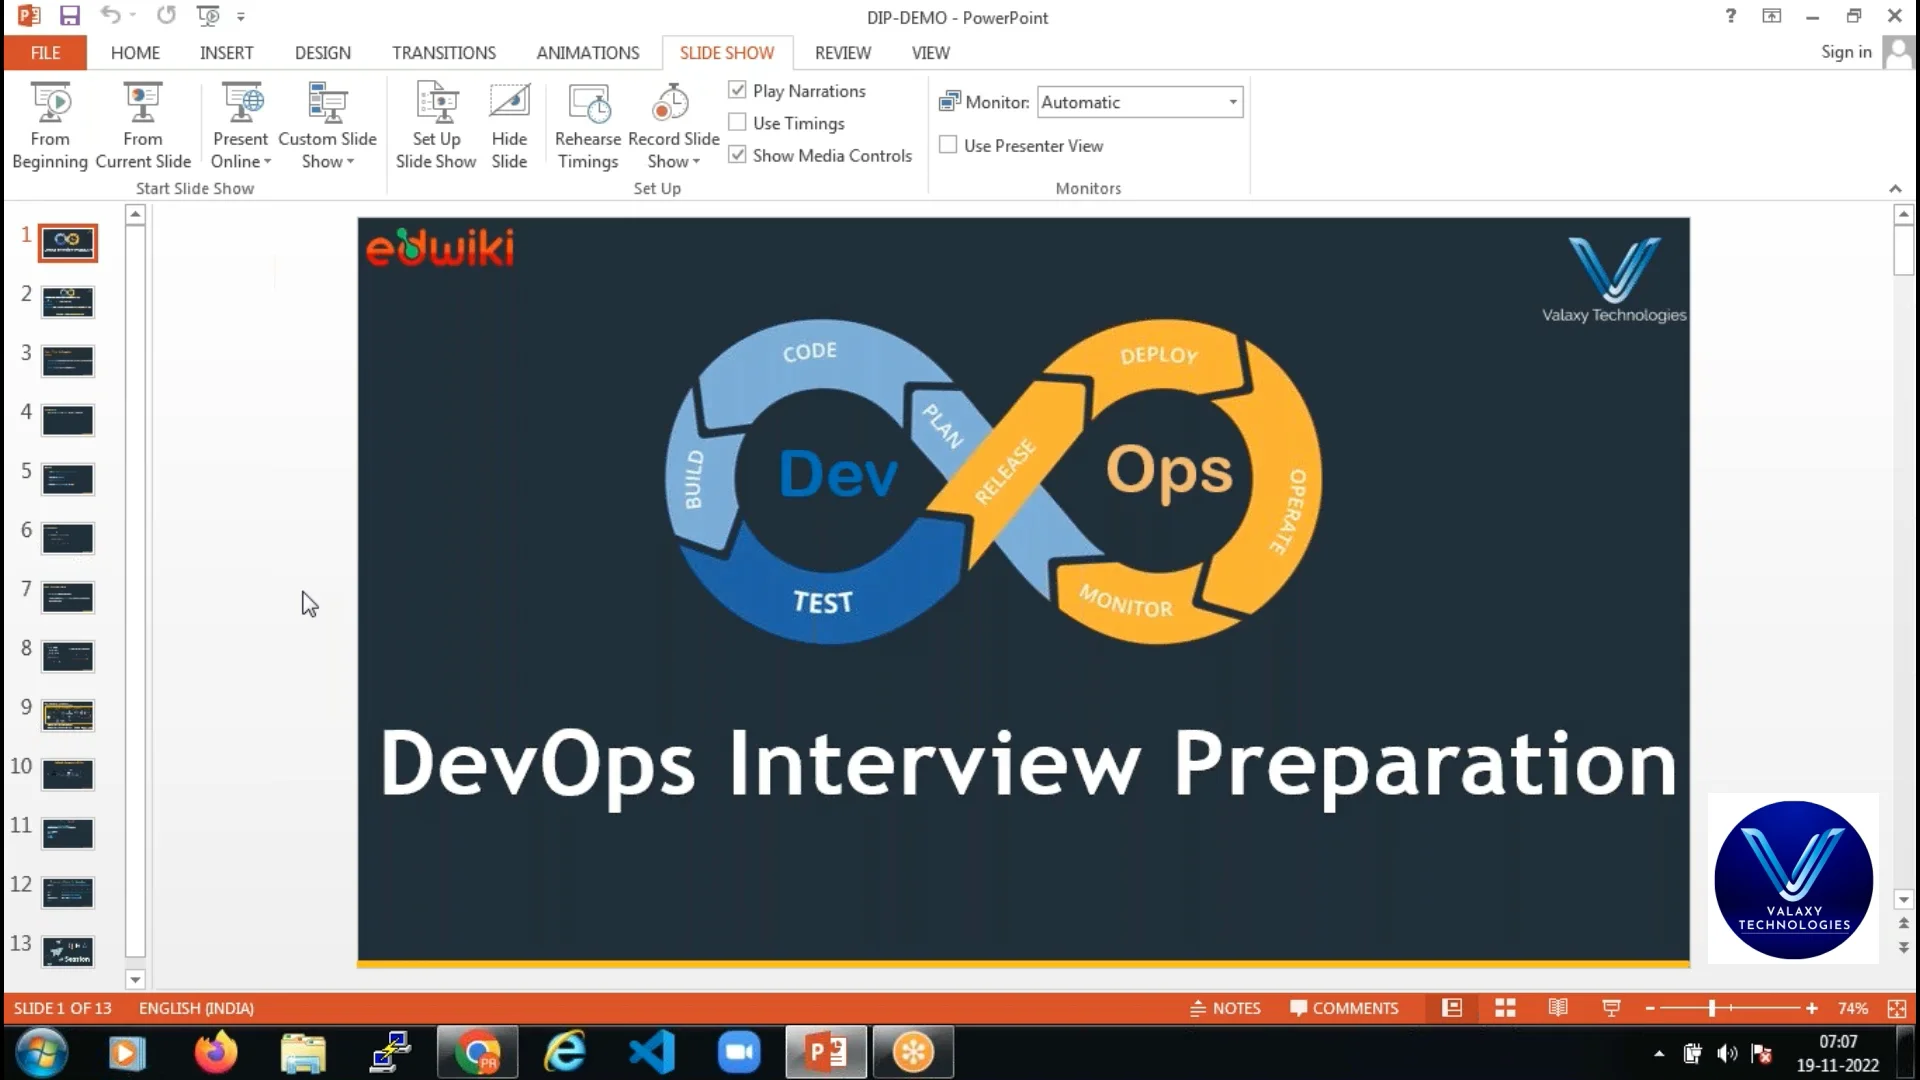1920x1080 pixels.
Task: Go to previous slide double-arrow button
Action: (x=1903, y=923)
